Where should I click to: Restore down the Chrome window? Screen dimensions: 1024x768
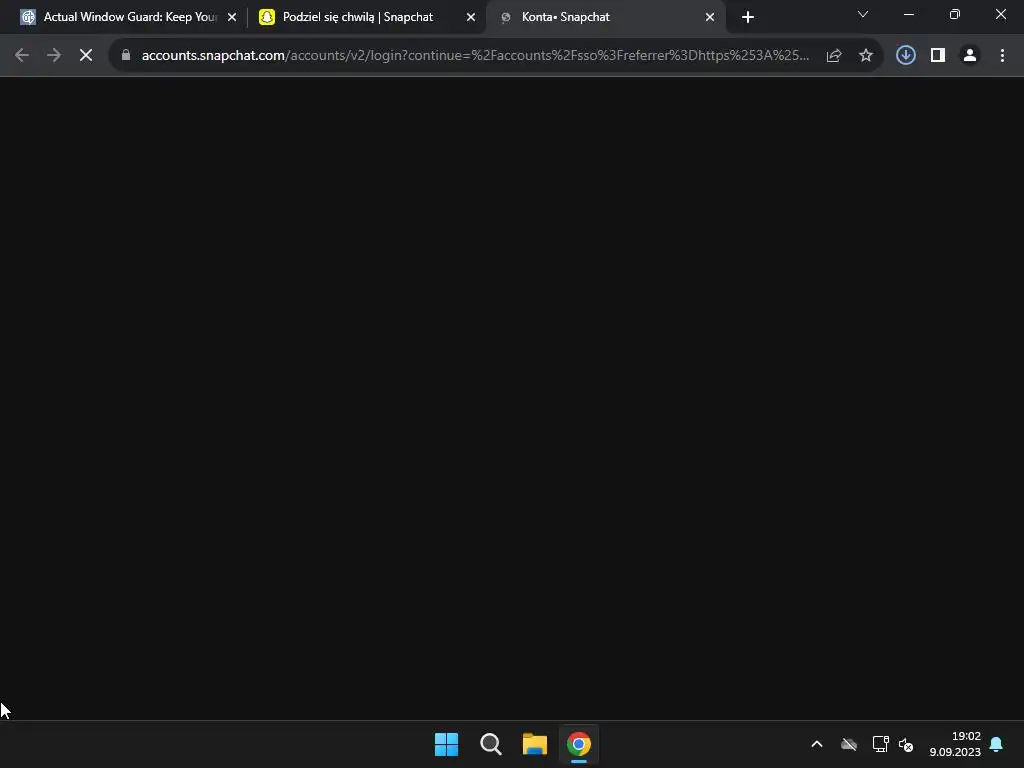point(955,14)
